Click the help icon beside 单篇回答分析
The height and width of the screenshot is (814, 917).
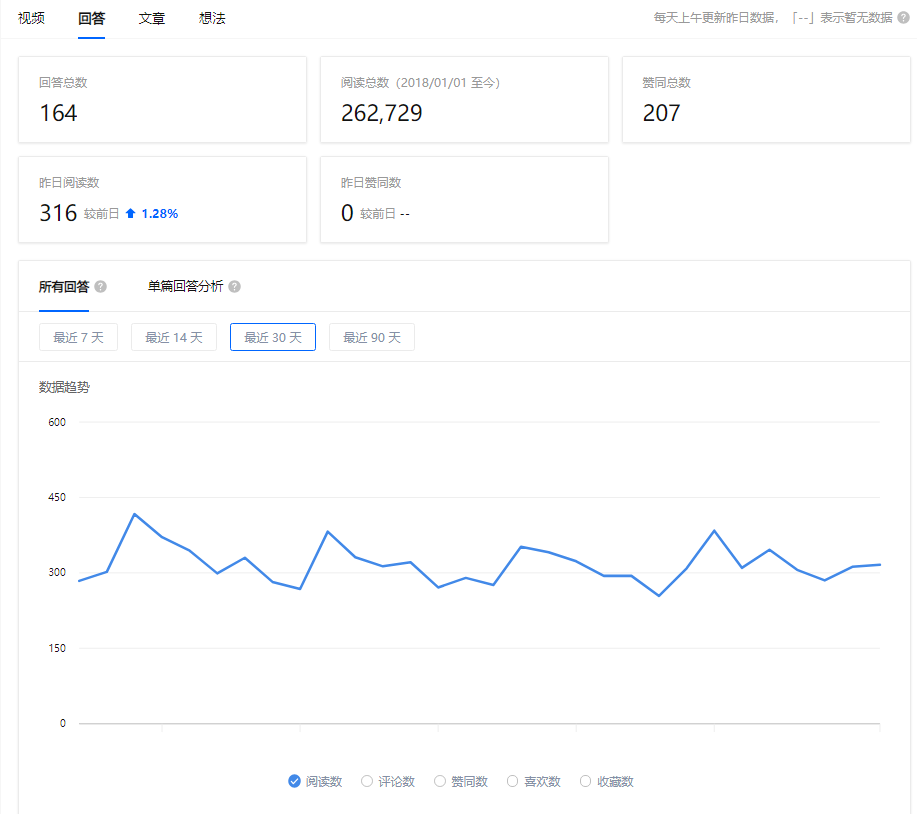[x=234, y=285]
